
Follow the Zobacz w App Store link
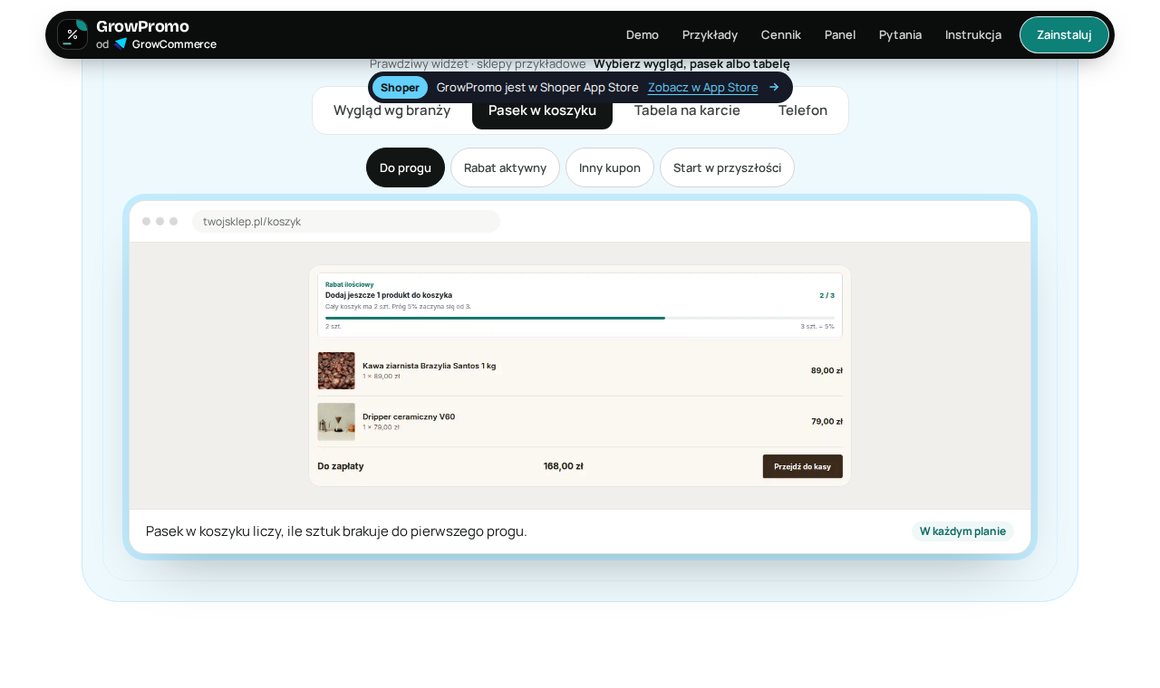pos(703,87)
